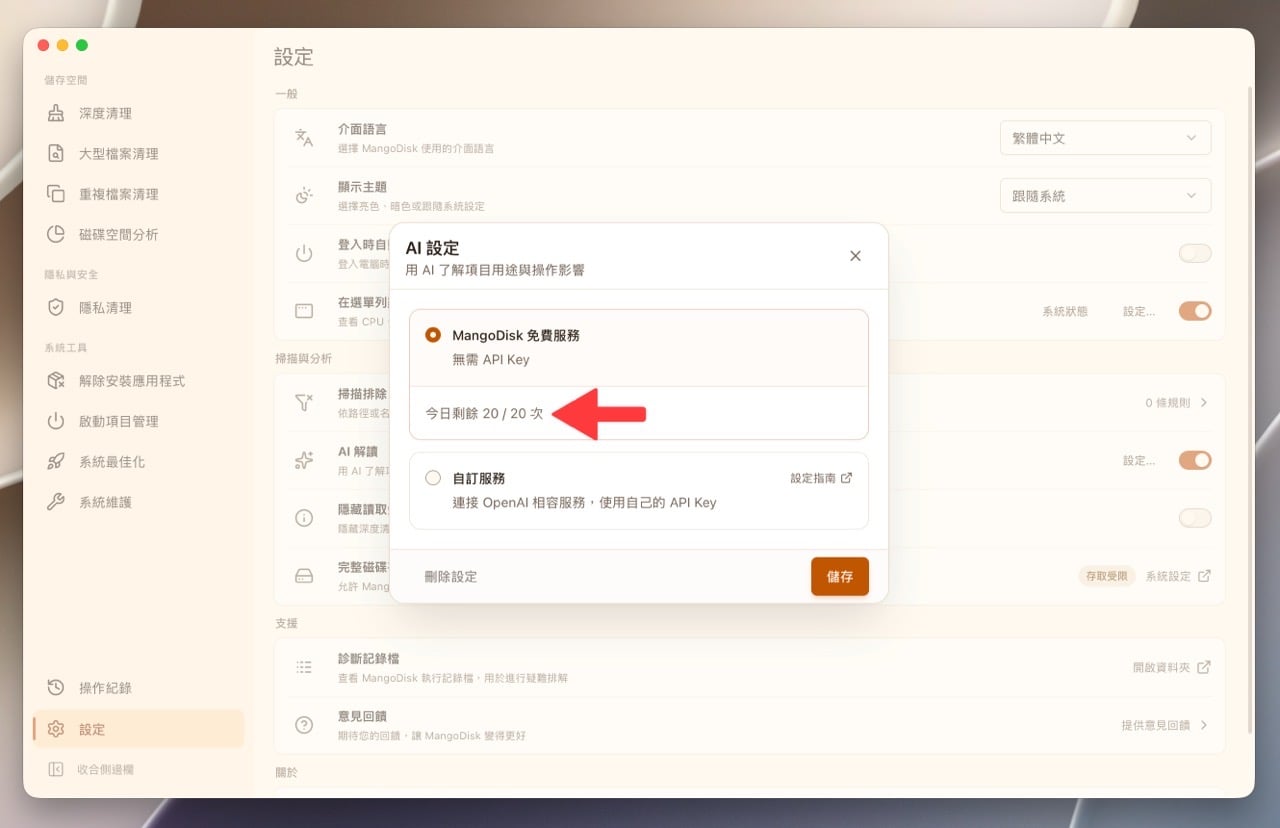Click the 存取受限 badge
Screen dimensions: 1280x828
tap(1107, 576)
